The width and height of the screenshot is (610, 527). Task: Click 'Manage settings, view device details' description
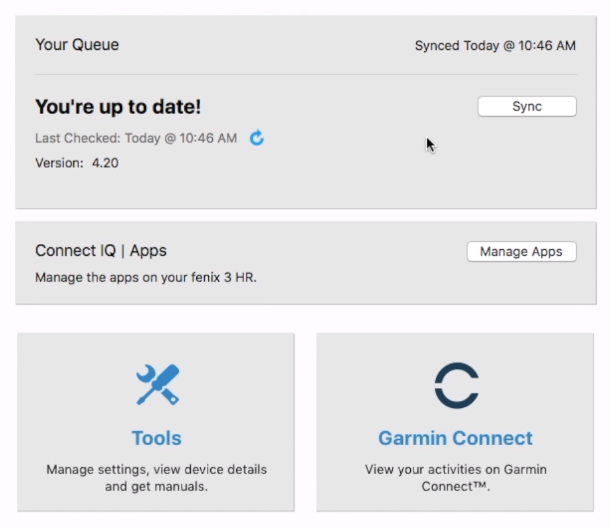click(x=156, y=478)
